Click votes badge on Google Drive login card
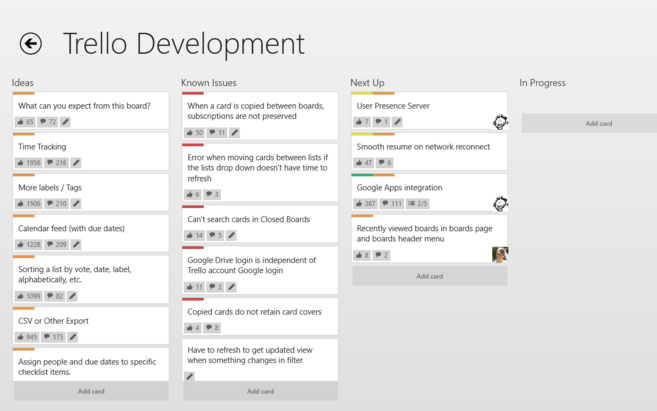 pos(194,287)
